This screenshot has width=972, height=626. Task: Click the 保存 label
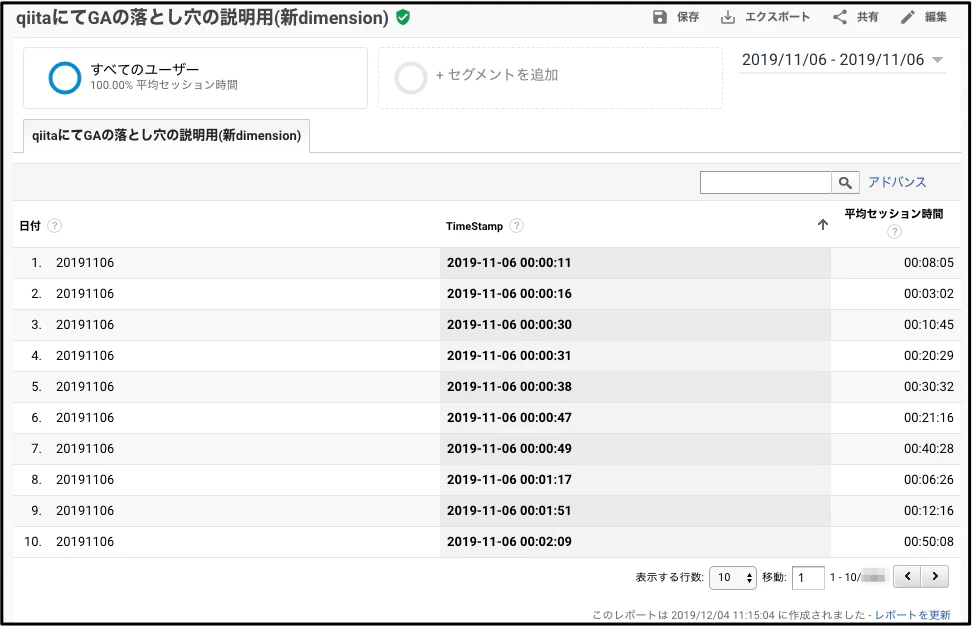(x=688, y=17)
